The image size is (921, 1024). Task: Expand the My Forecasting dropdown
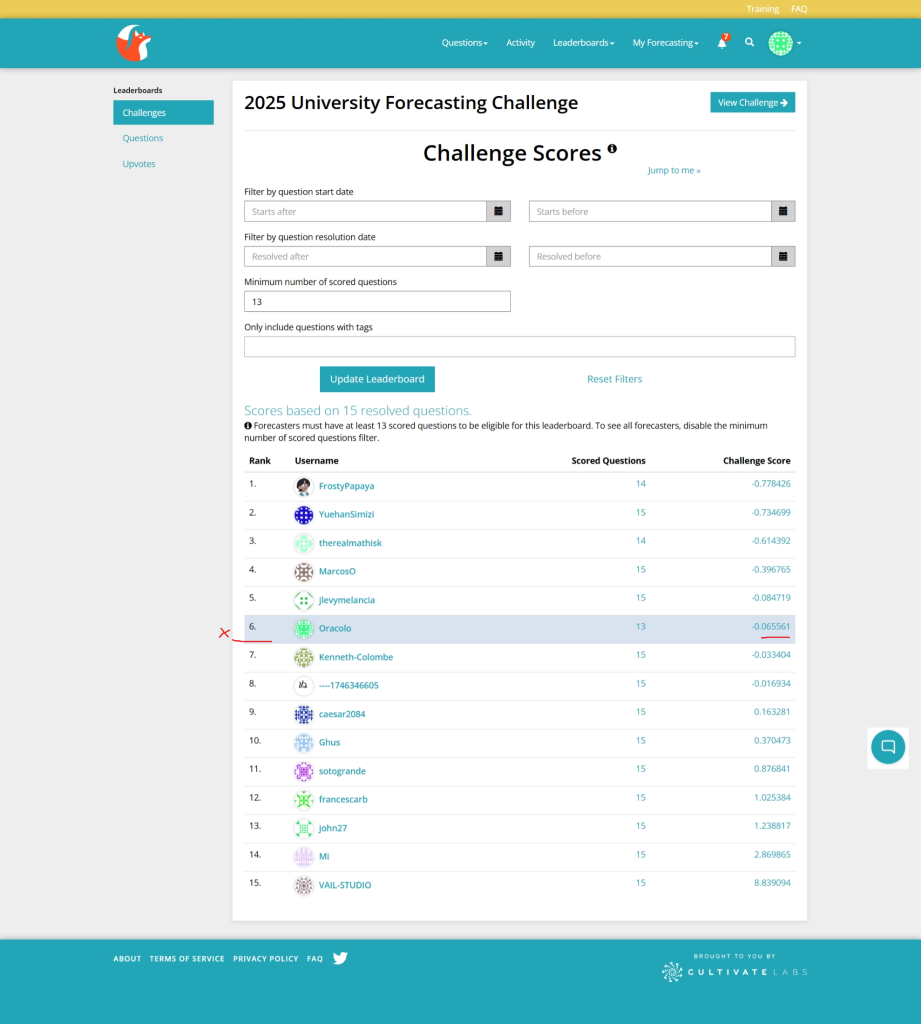coord(665,43)
